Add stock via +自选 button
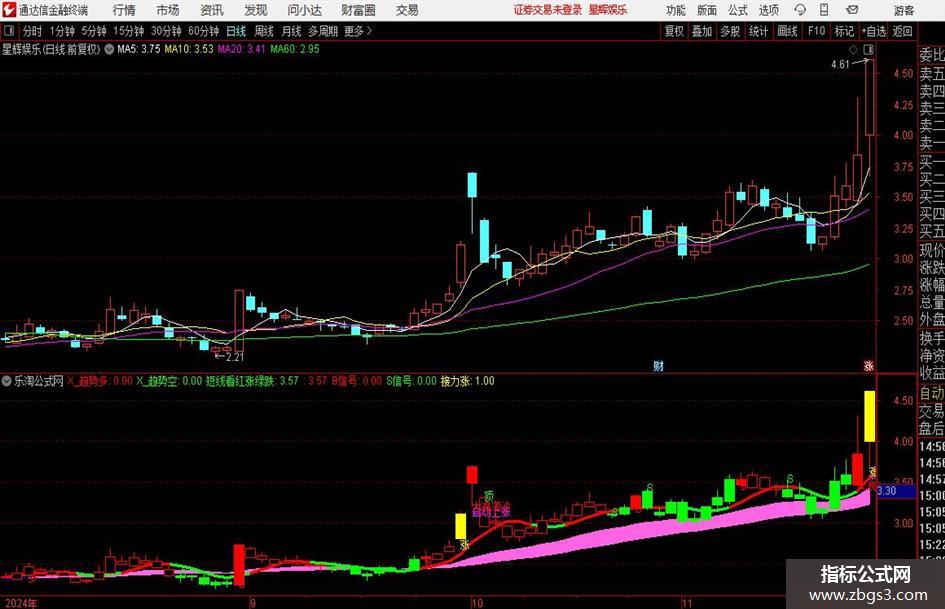Viewport: 945px width, 609px height. (x=873, y=31)
